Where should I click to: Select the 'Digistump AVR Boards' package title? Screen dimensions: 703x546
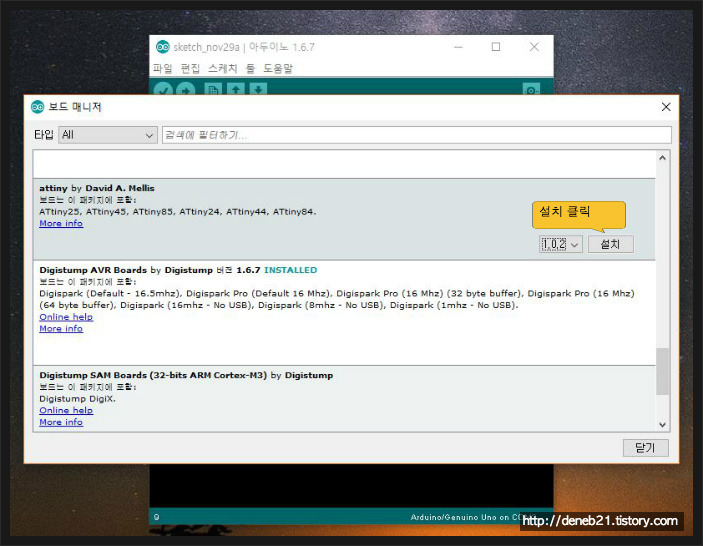pos(93,270)
